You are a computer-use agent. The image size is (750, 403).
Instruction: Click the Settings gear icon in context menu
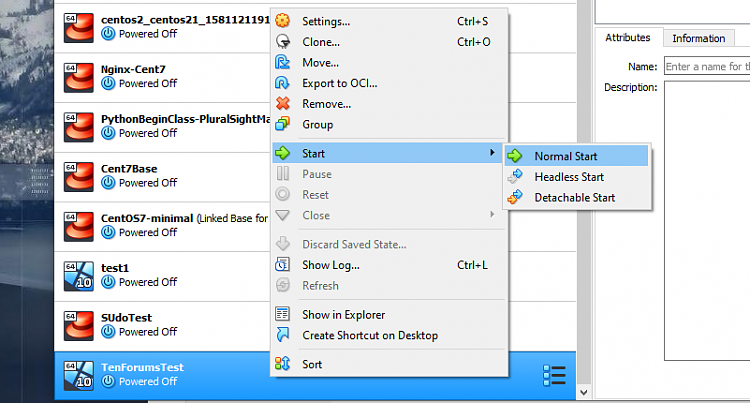tap(283, 21)
